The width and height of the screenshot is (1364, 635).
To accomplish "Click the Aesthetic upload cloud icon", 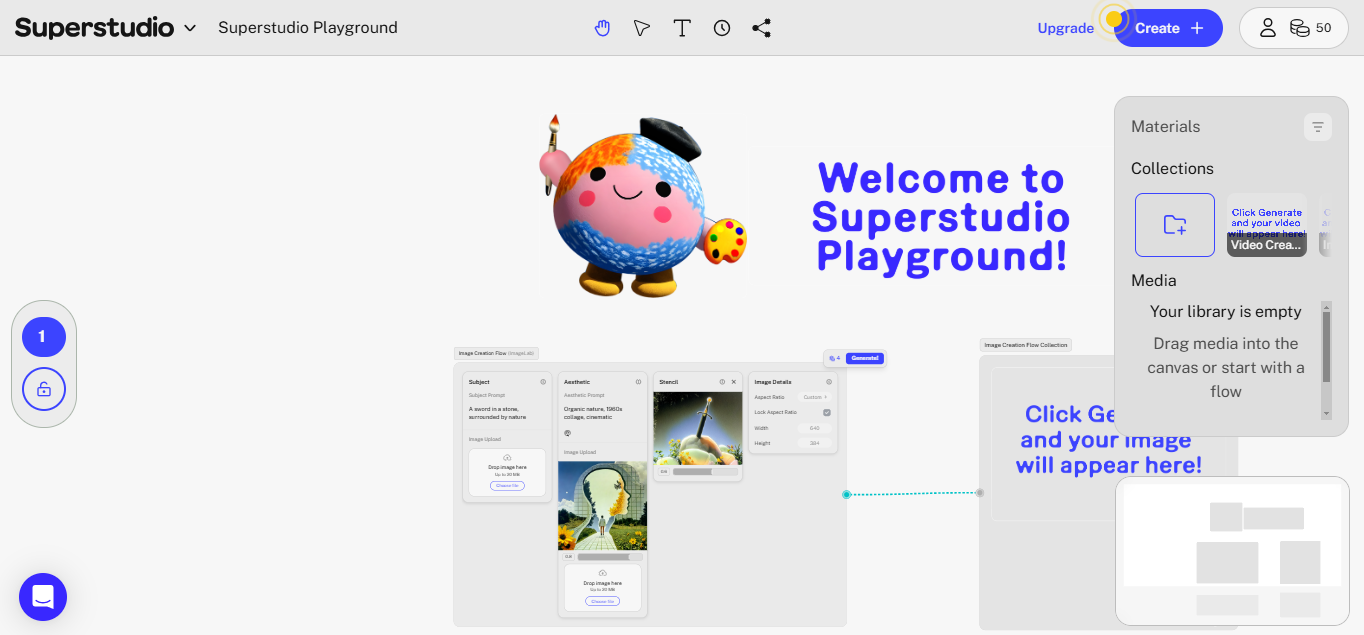I will click(x=602, y=573).
